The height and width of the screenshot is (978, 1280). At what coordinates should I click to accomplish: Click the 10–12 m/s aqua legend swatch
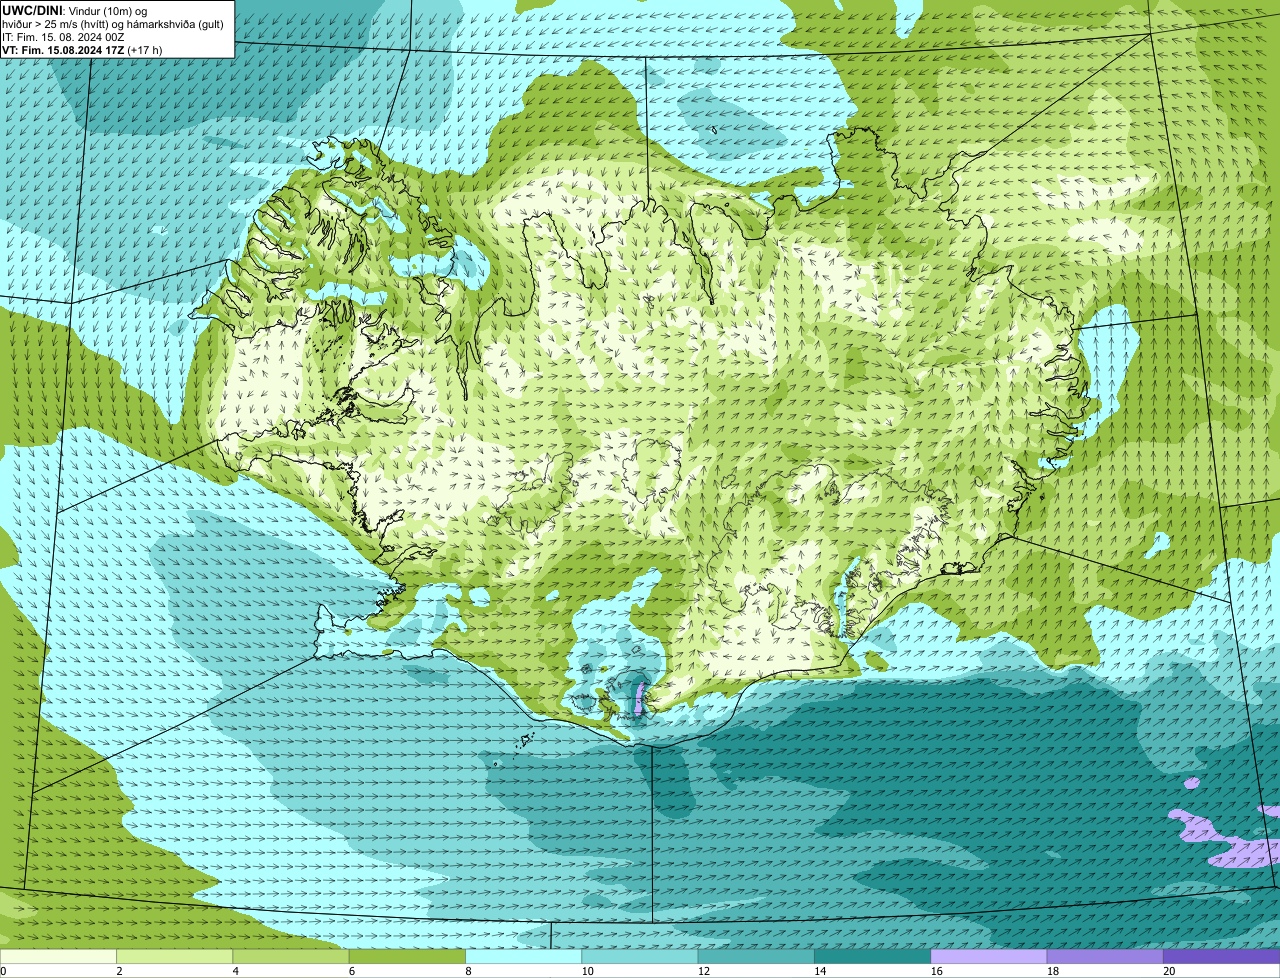pyautogui.click(x=640, y=957)
